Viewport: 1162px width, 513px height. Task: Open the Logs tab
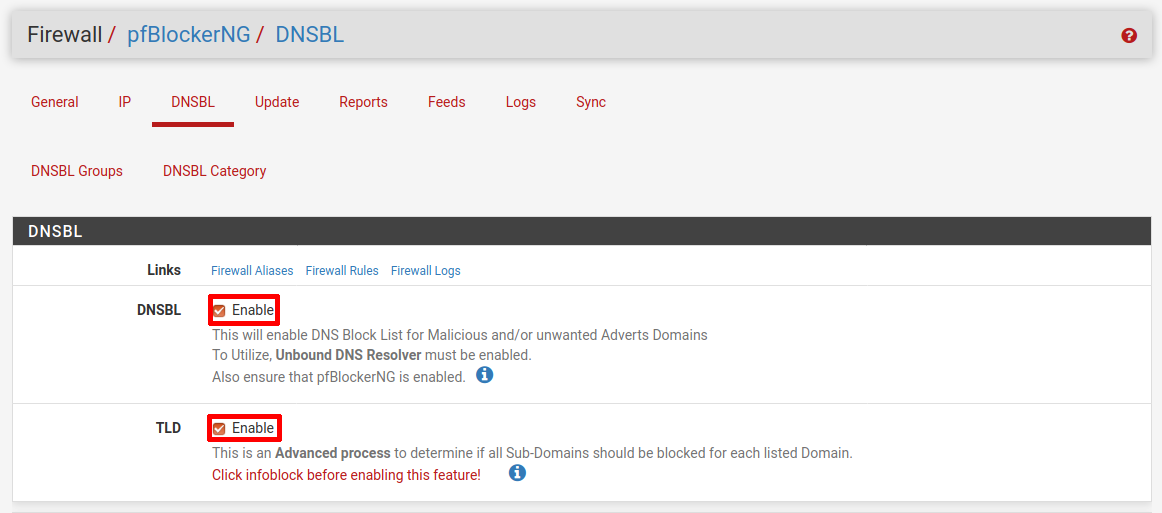pos(521,102)
